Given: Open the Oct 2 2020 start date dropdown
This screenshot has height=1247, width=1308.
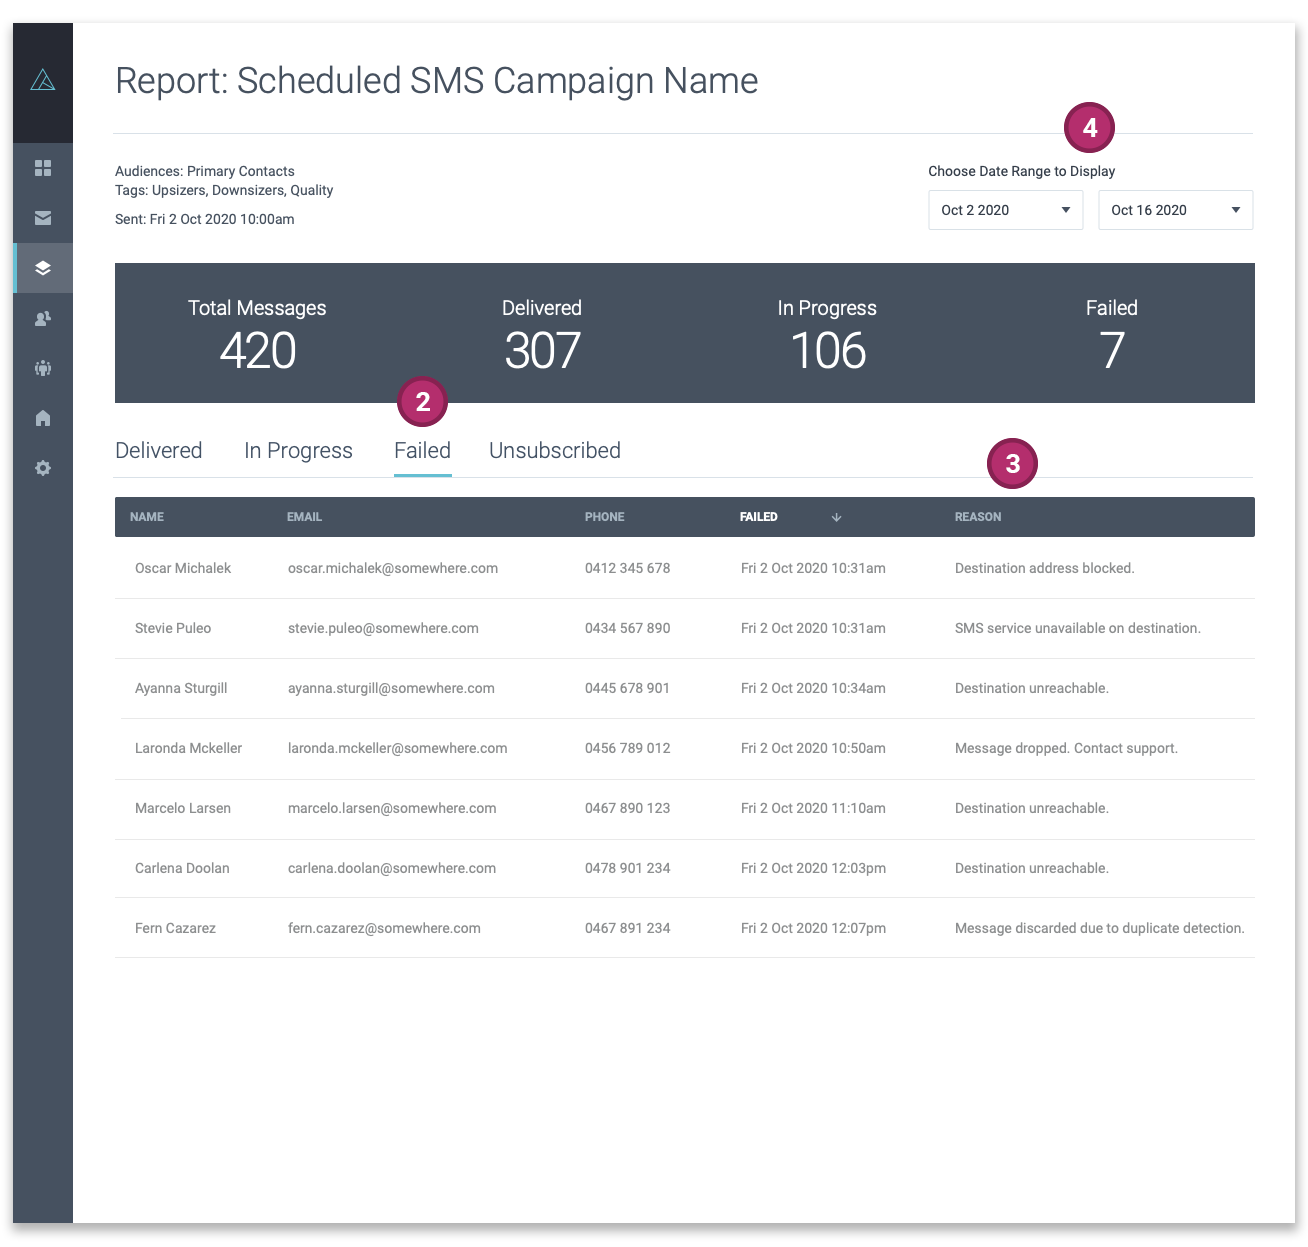Looking at the screenshot, I should click(x=1004, y=210).
